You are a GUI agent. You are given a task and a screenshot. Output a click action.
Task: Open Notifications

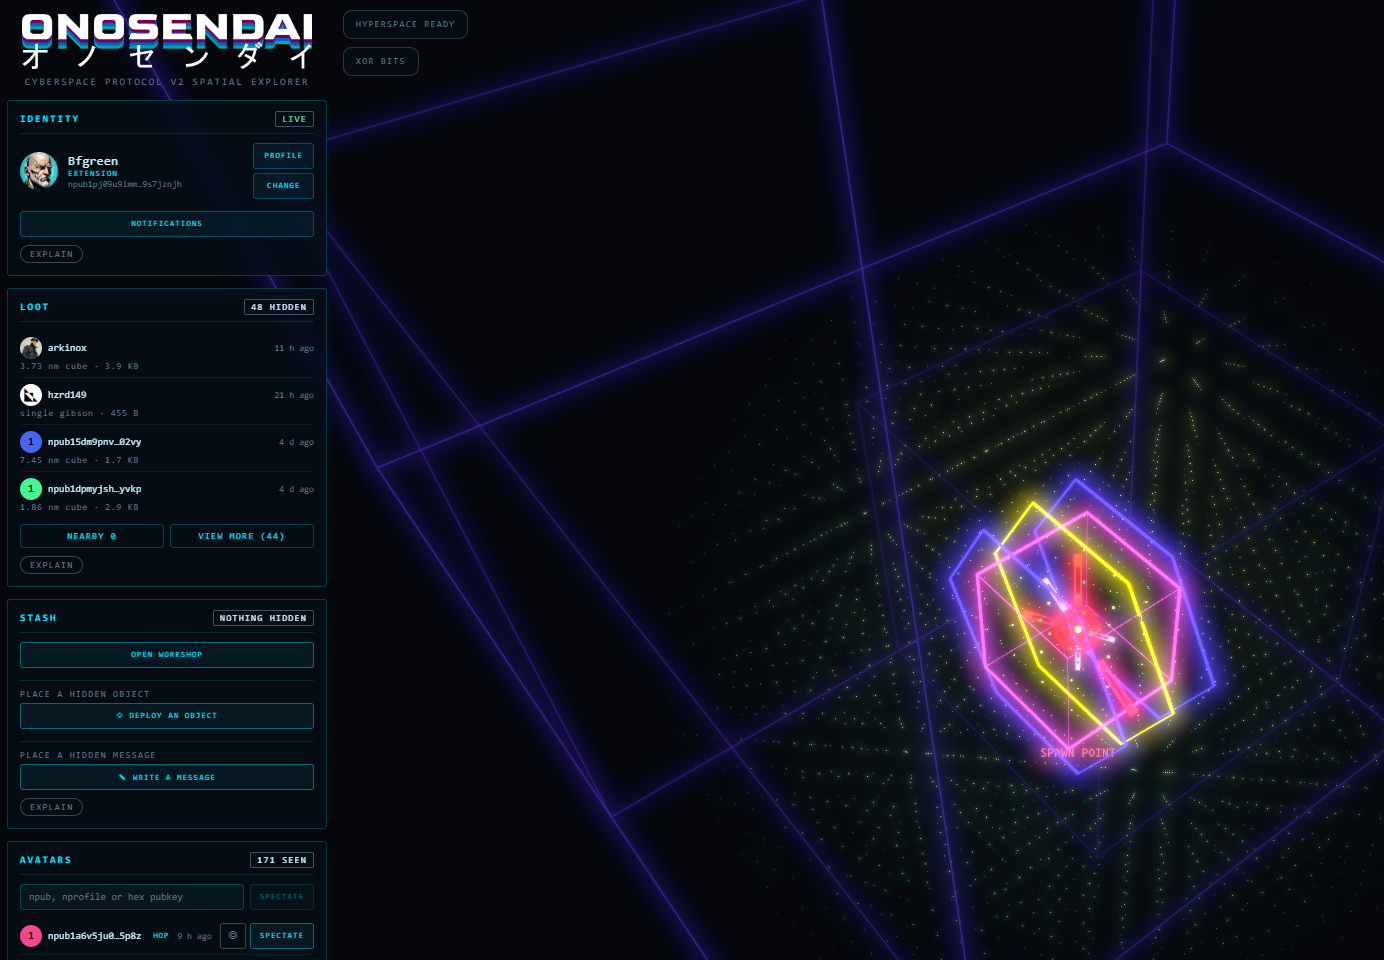point(167,224)
